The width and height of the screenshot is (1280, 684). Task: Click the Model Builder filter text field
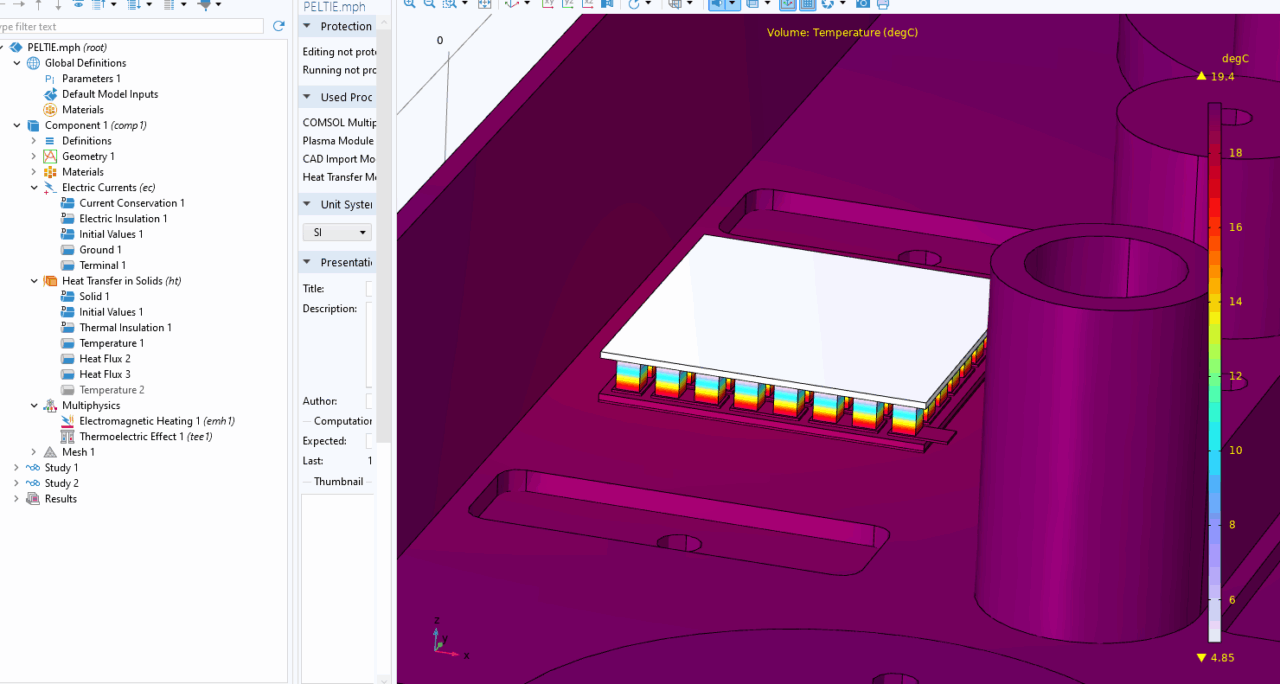point(132,26)
